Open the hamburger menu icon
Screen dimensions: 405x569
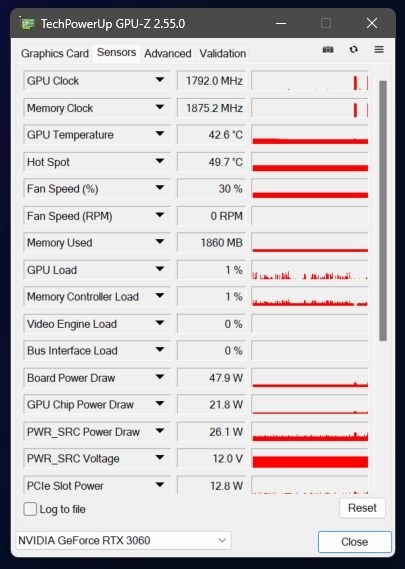(x=379, y=49)
